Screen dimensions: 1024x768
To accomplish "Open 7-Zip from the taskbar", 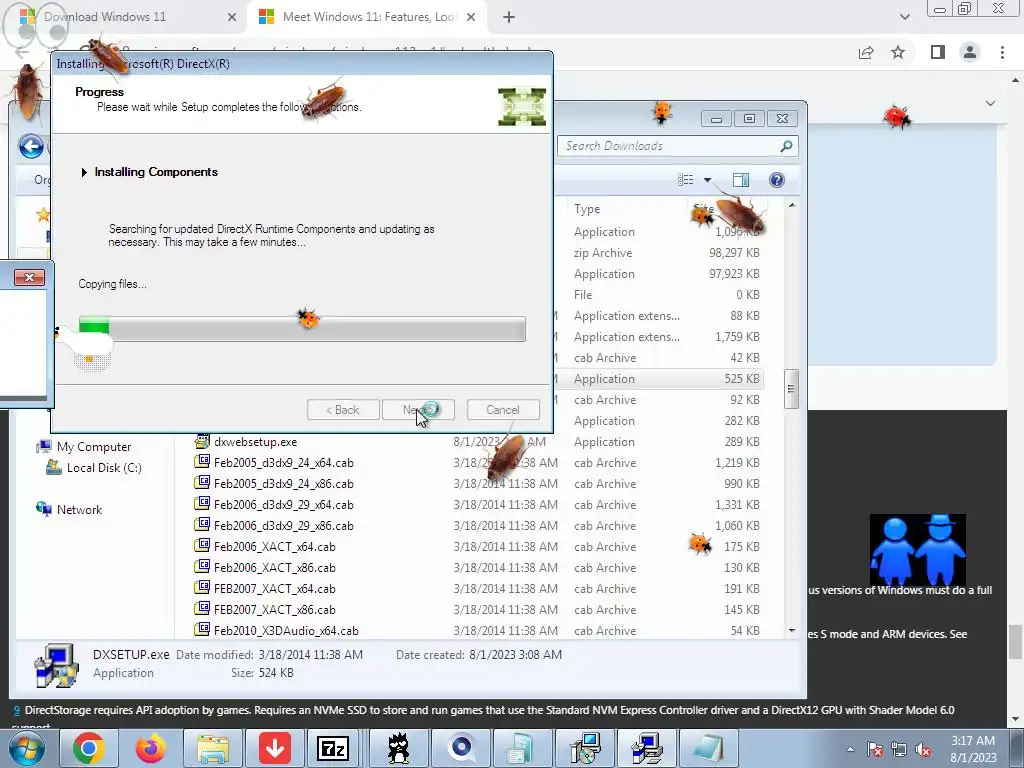I will point(333,748).
